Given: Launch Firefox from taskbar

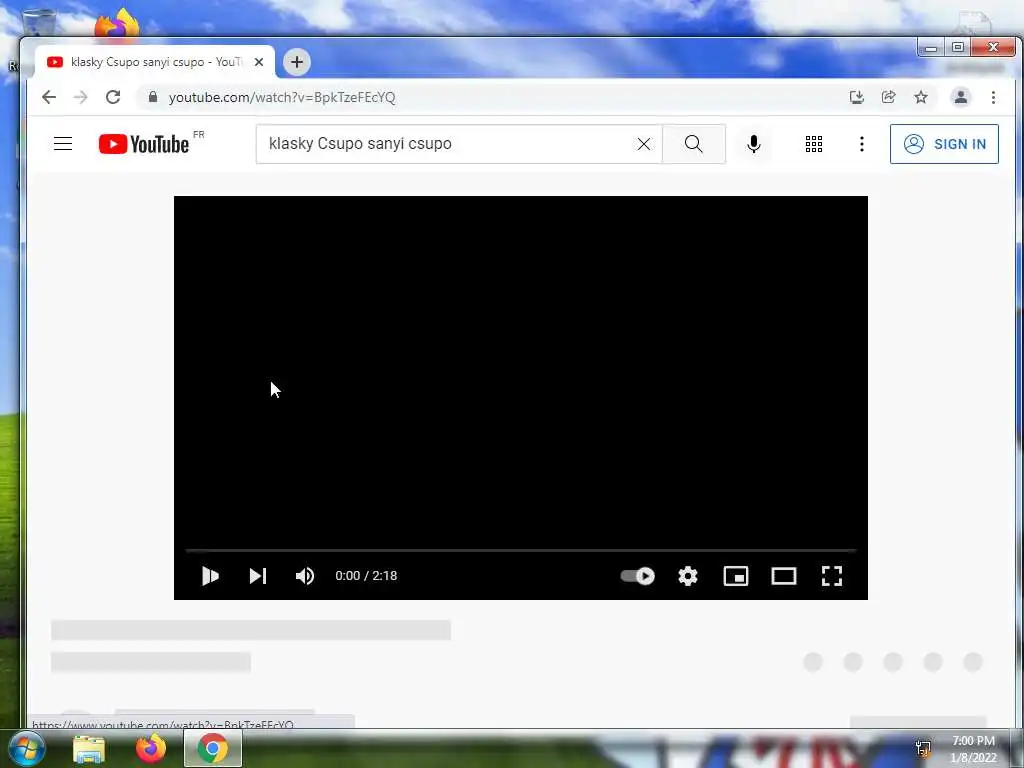Looking at the screenshot, I should coord(151,748).
